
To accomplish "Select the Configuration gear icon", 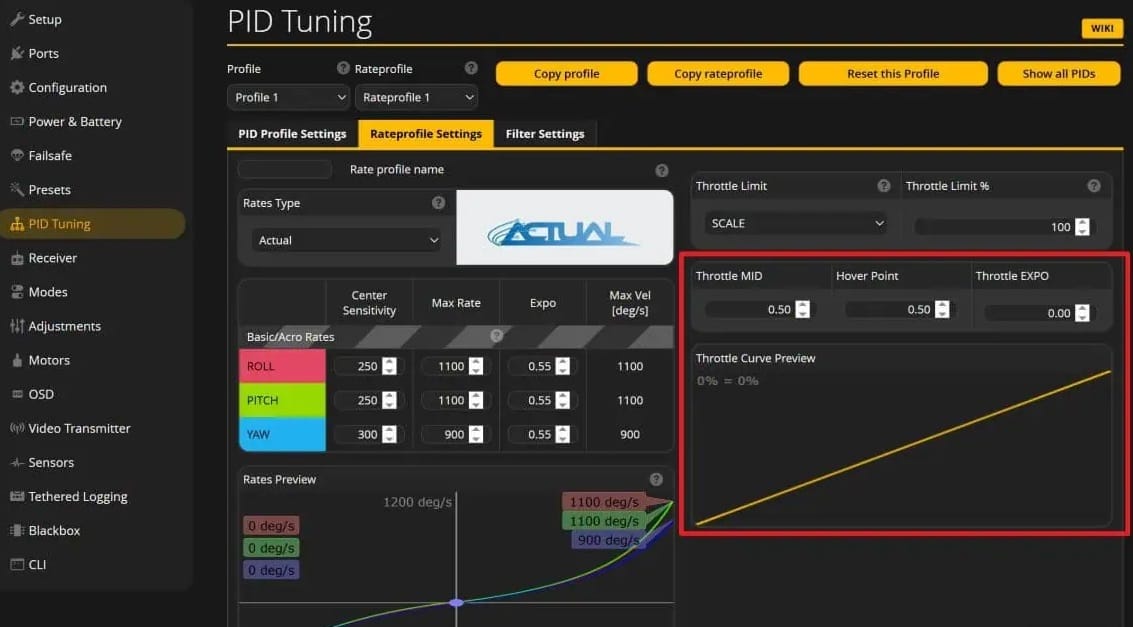I will pyautogui.click(x=16, y=87).
